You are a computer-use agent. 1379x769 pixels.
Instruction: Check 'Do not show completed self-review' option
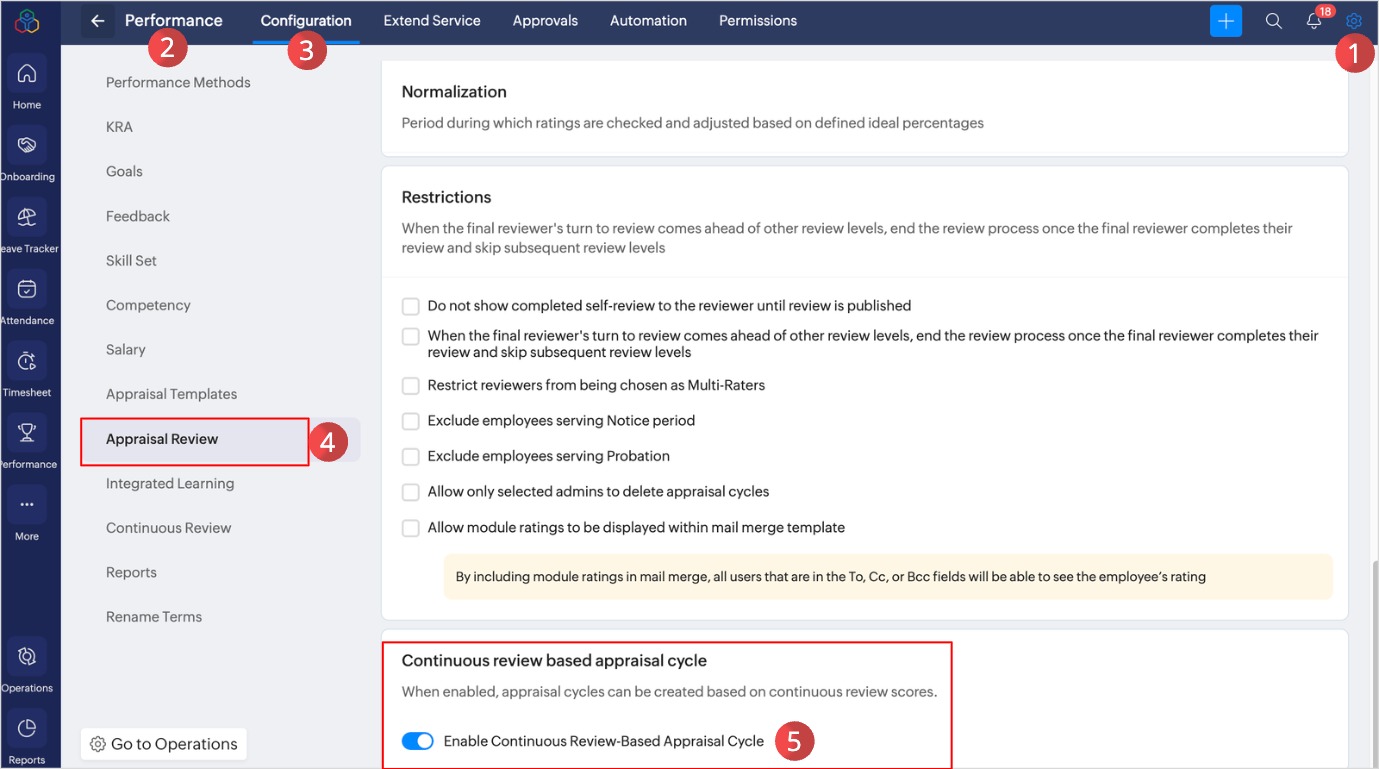click(410, 306)
